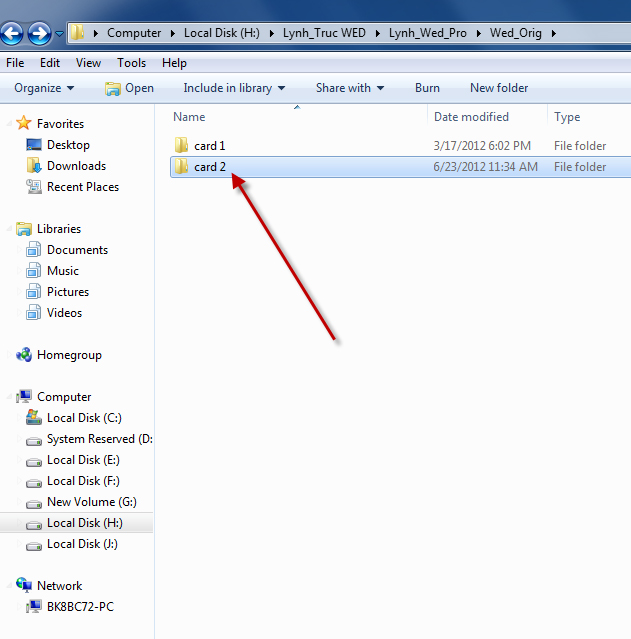
Task: Click Local Disk (J:) drive icon
Action: coord(34,546)
